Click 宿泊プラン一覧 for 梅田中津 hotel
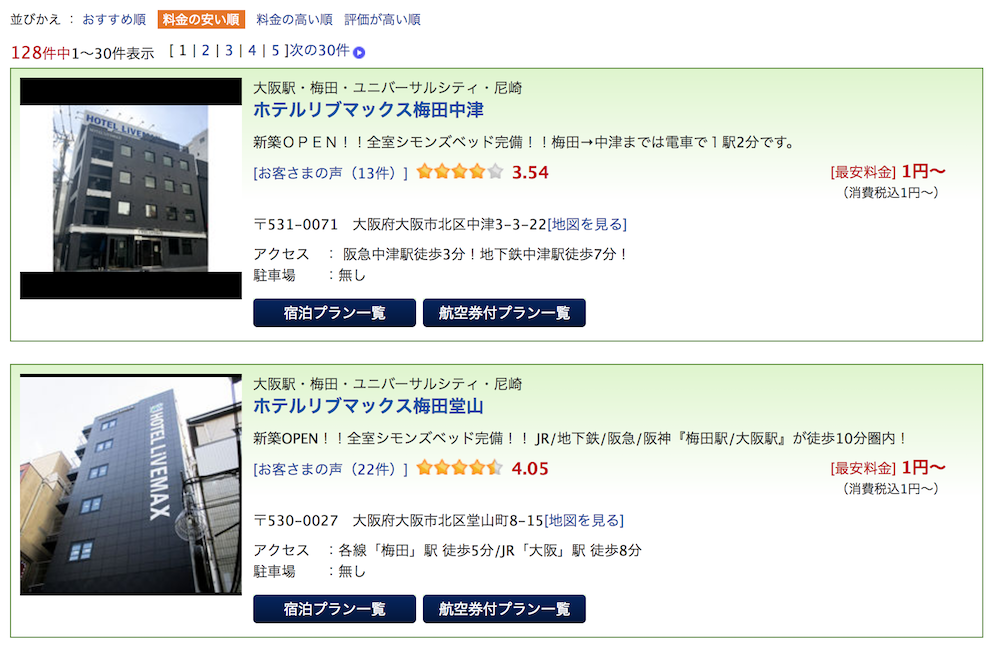The height and width of the screenshot is (650, 1000). 334,313
